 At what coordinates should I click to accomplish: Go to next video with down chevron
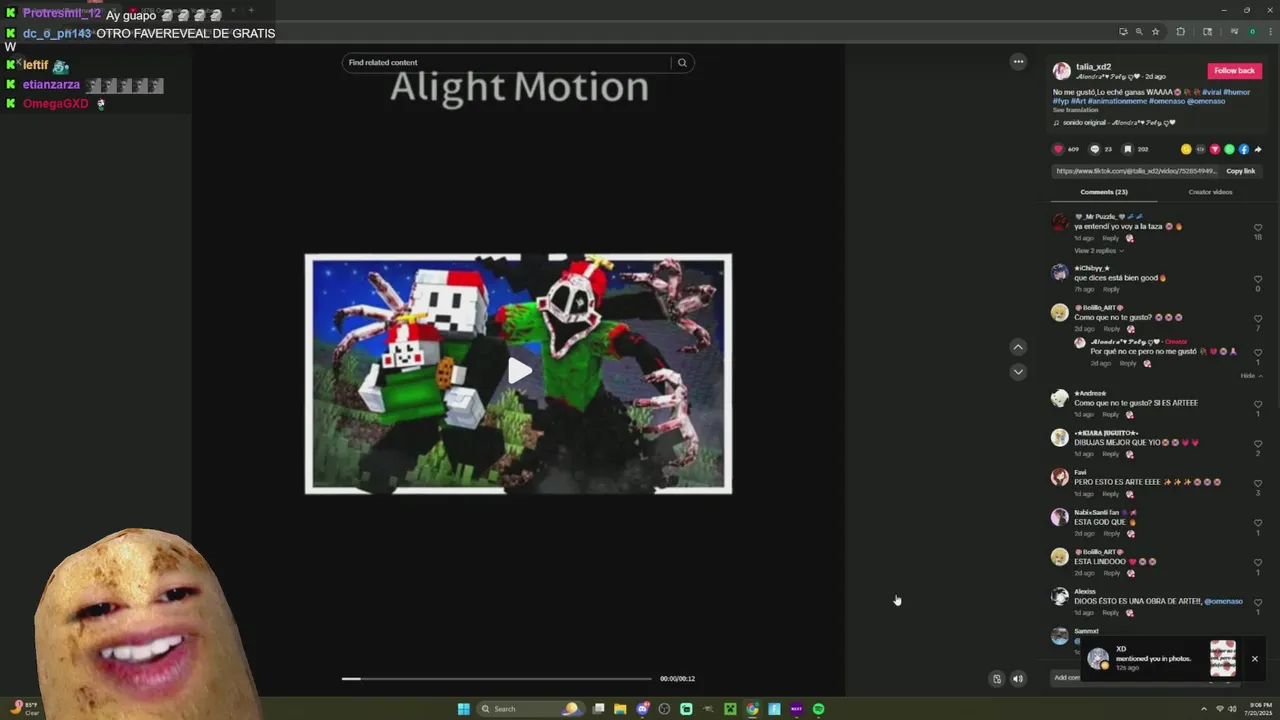pyautogui.click(x=1018, y=372)
